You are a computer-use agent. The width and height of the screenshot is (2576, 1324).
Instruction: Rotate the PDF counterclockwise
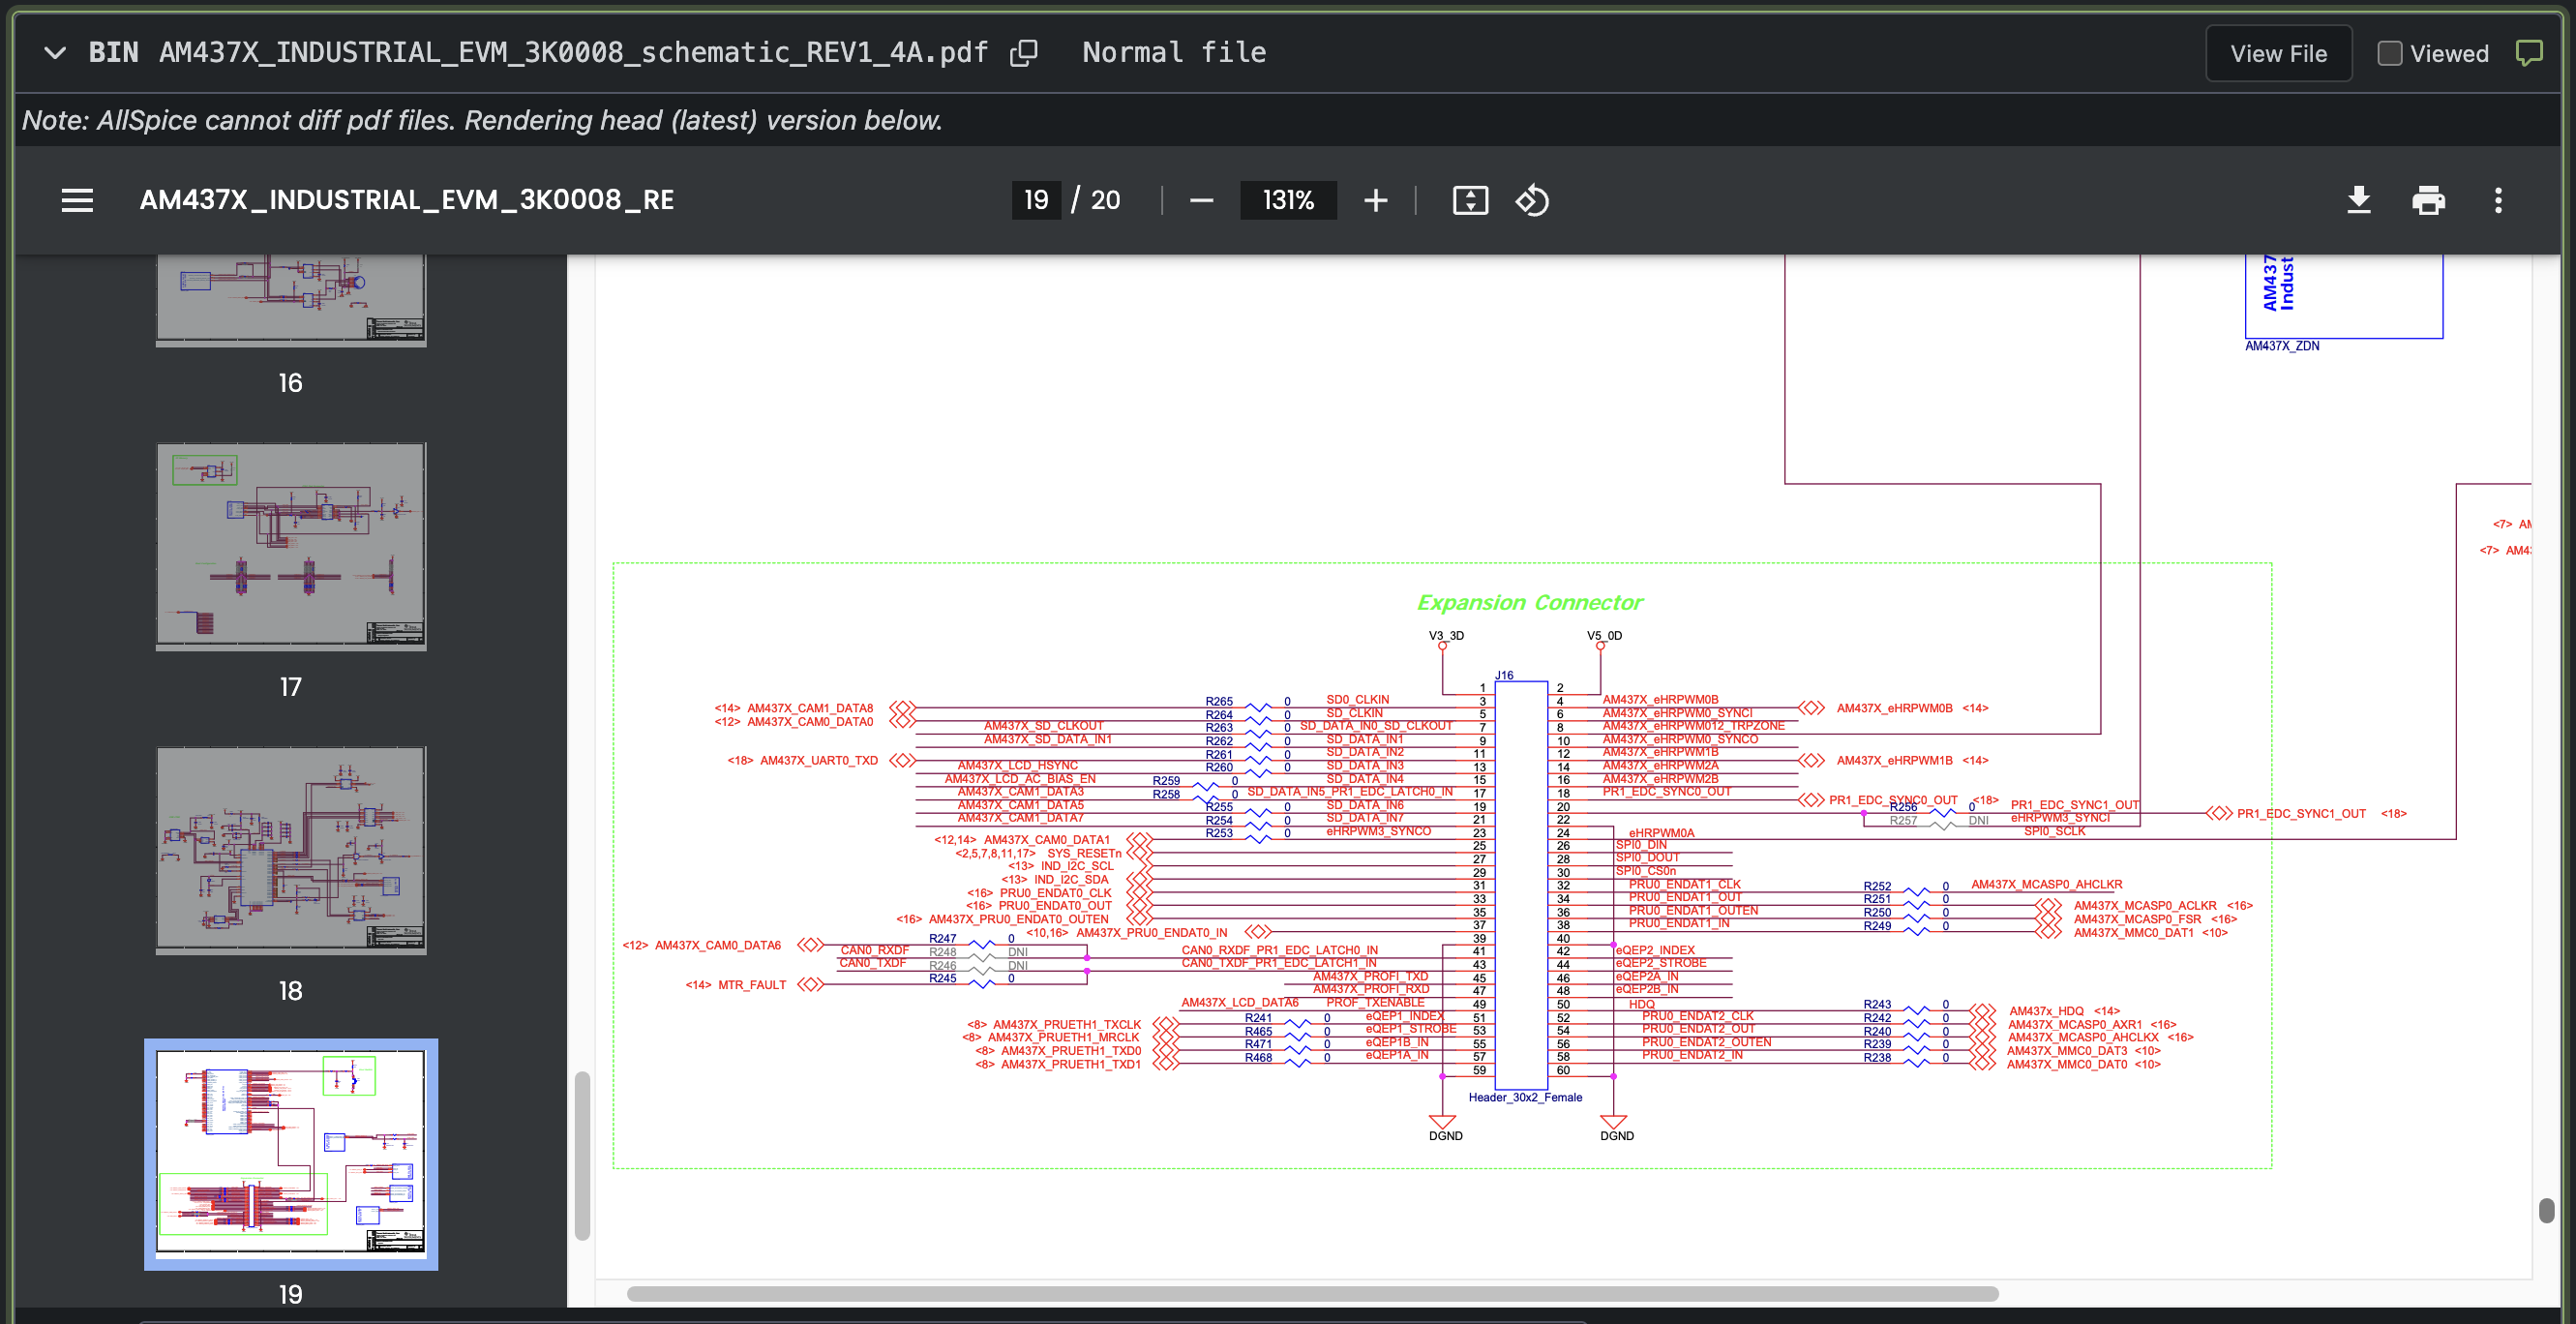[x=1531, y=200]
